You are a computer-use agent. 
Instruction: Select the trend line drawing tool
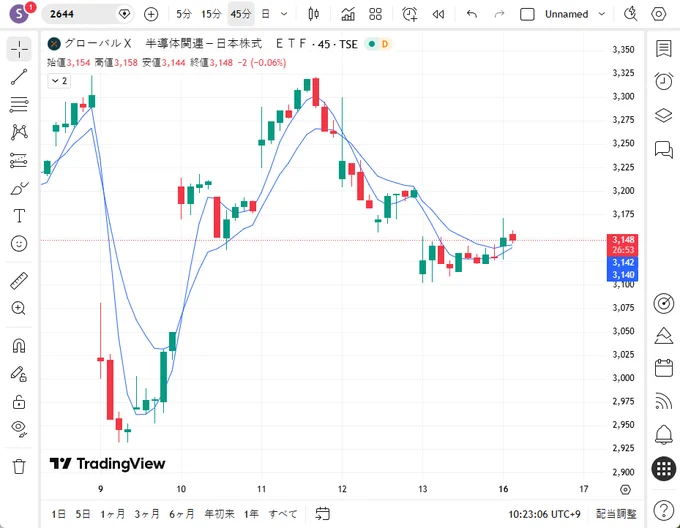[x=19, y=77]
